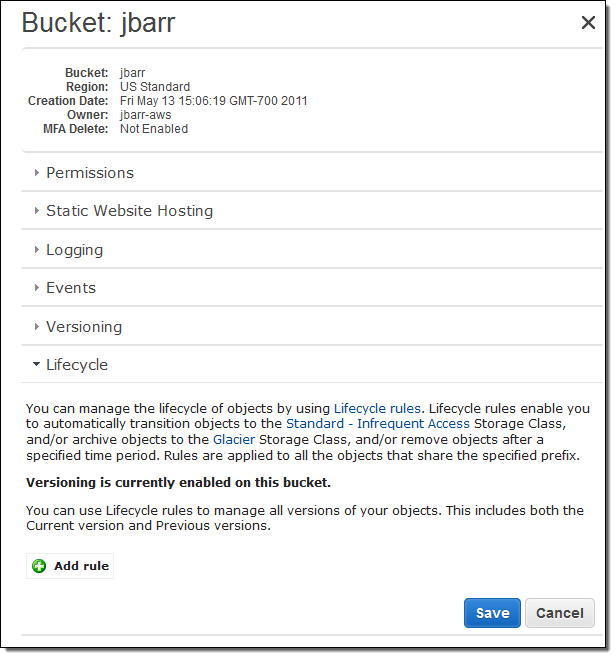Open the Logging section title
The width and height of the screenshot is (616, 658).
pyautogui.click(x=74, y=250)
